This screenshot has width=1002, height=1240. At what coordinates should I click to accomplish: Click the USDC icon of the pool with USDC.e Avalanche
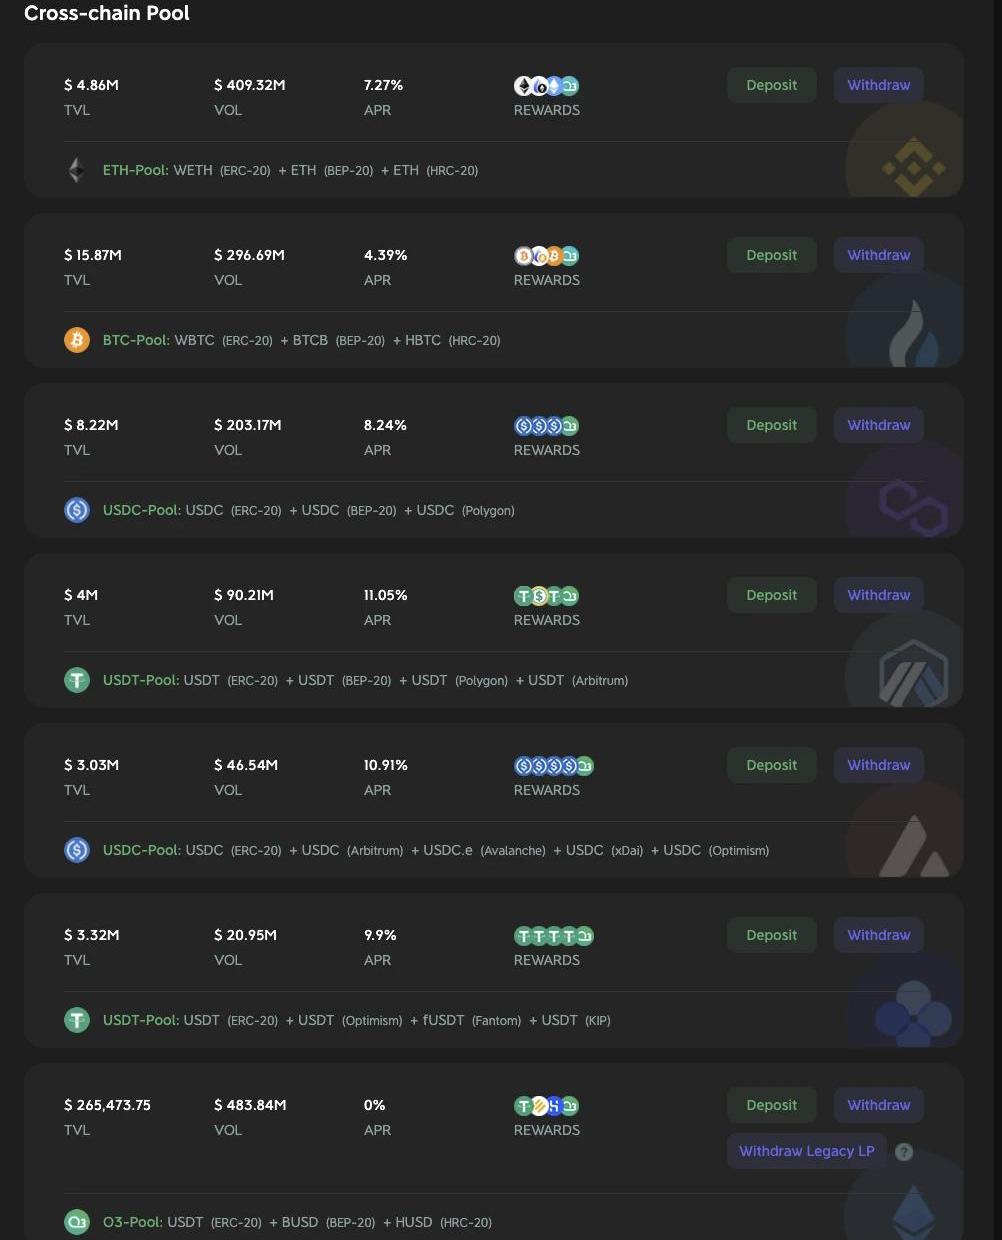pyautogui.click(x=77, y=850)
